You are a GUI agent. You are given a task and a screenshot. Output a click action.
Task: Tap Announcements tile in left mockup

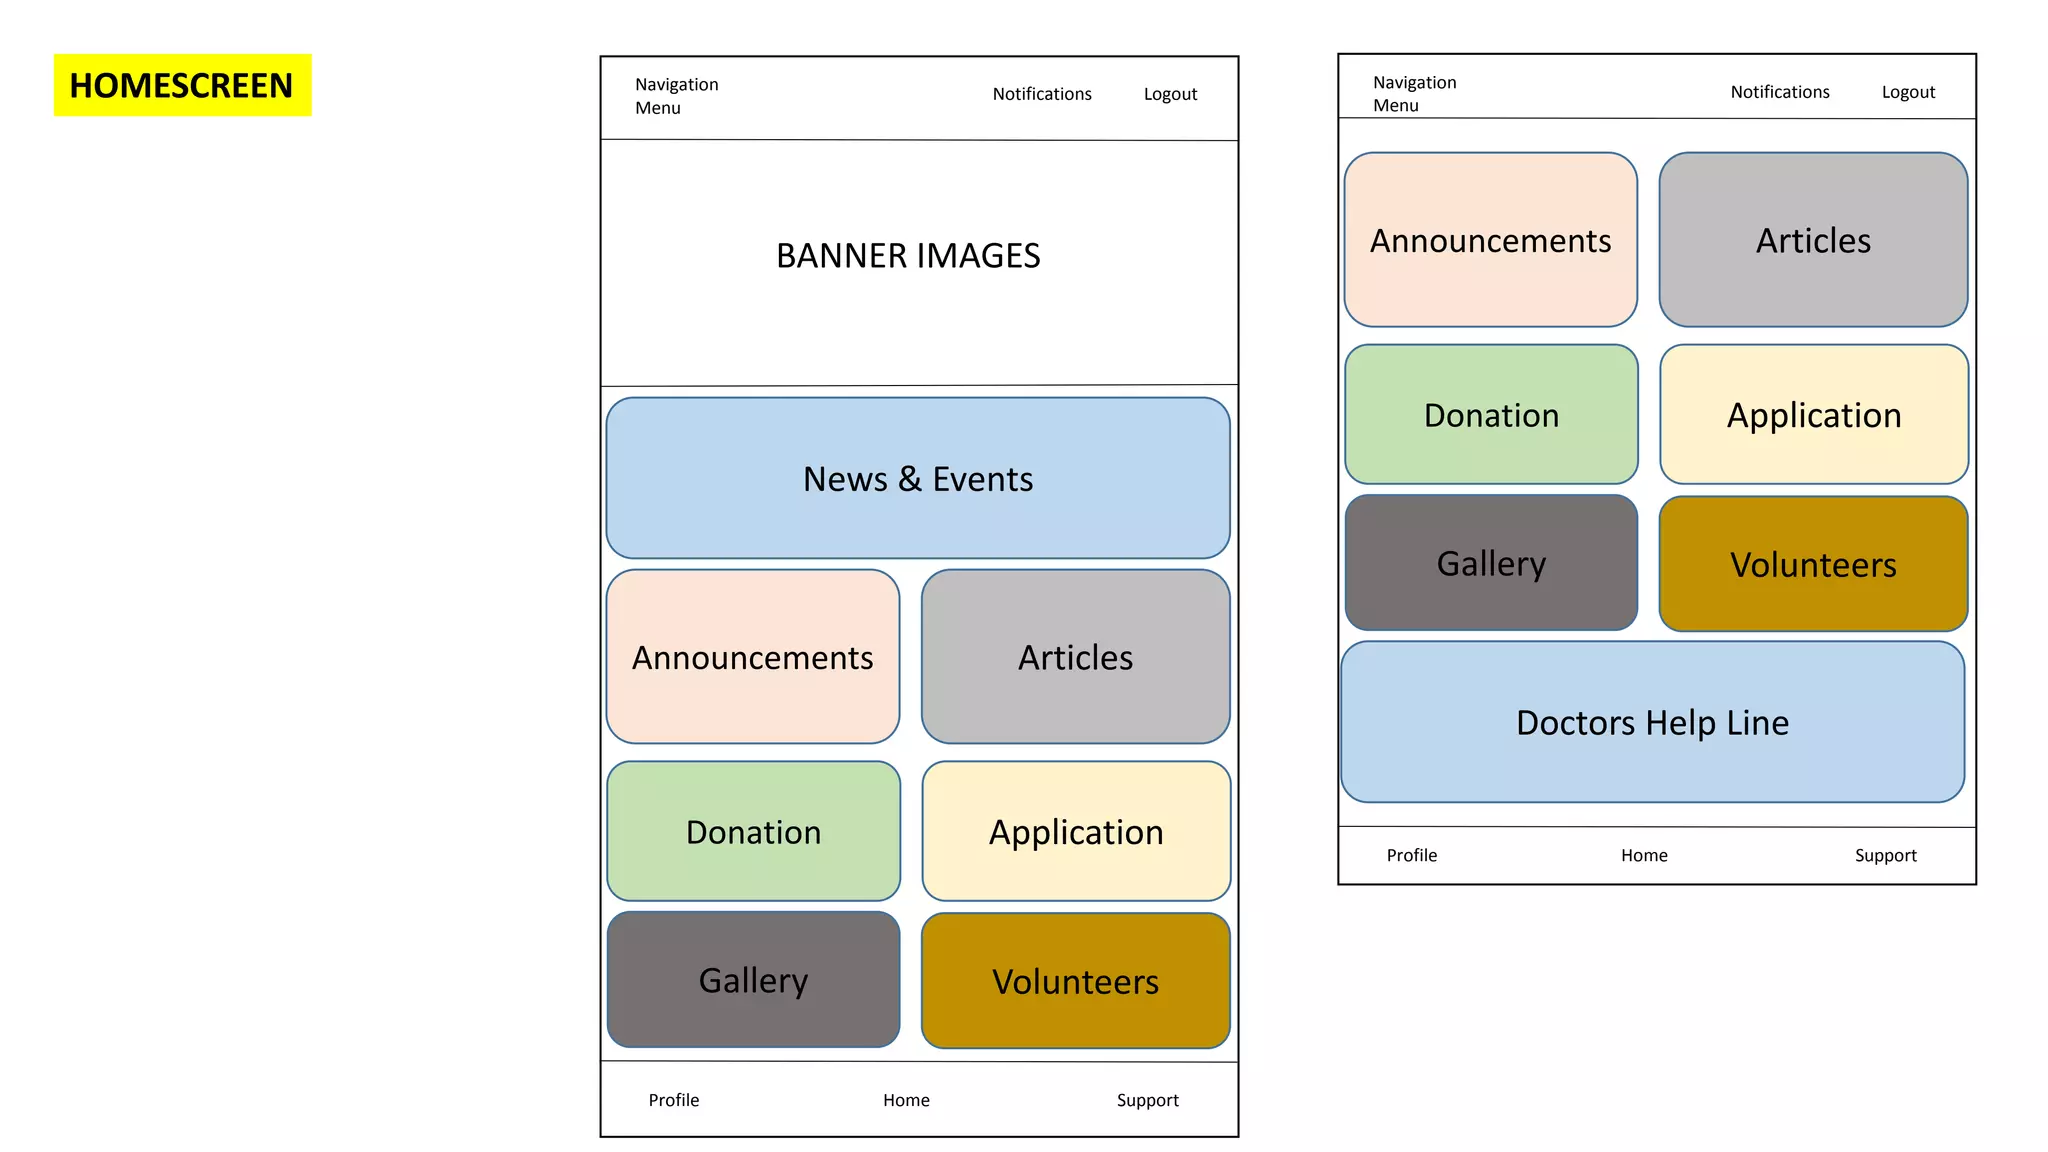click(x=752, y=657)
